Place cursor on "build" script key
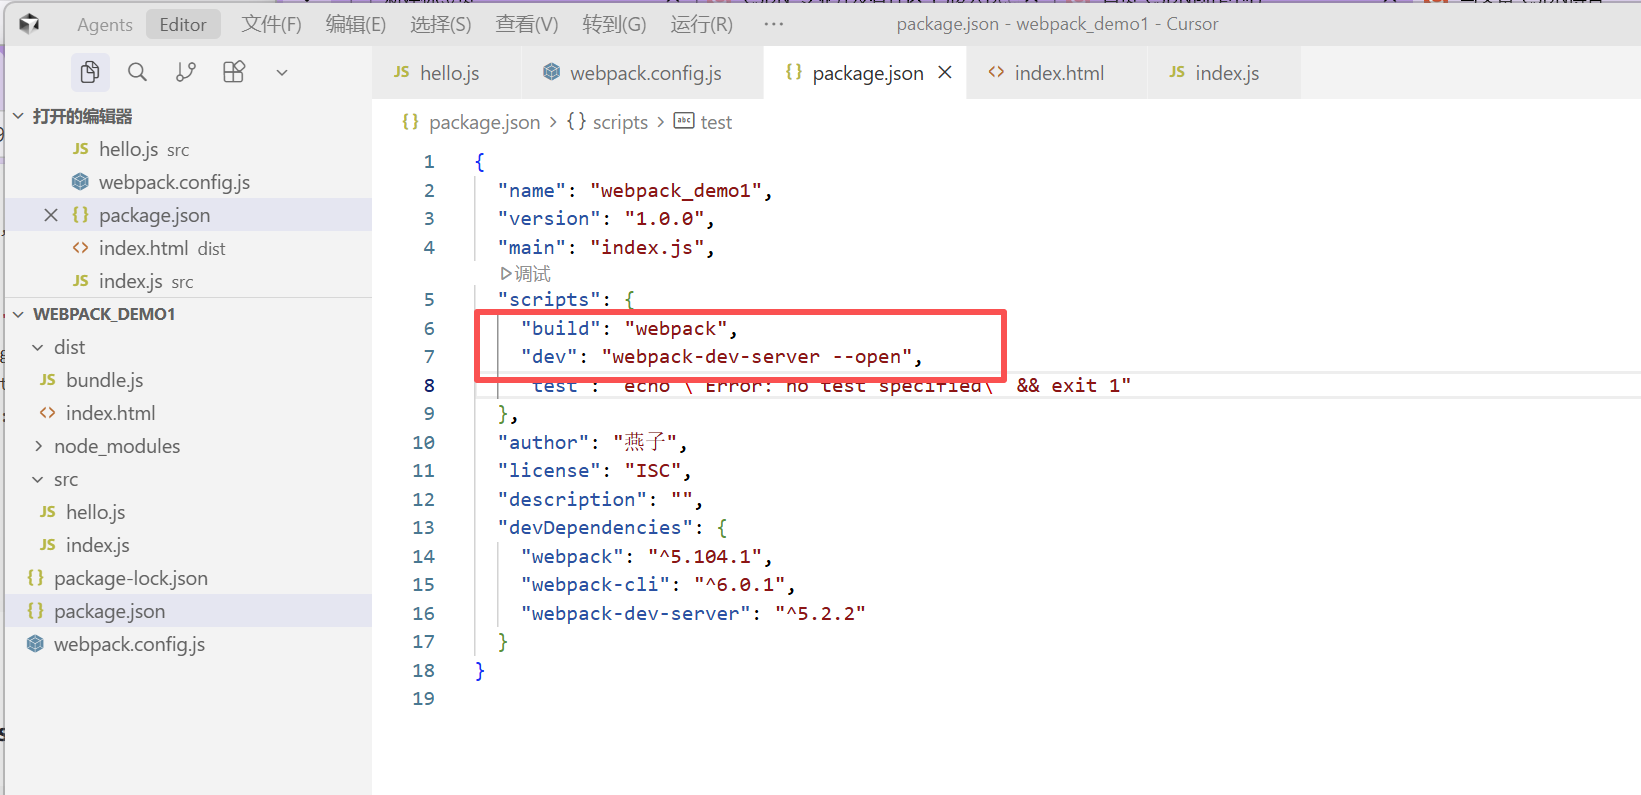The height and width of the screenshot is (795, 1641). (560, 328)
